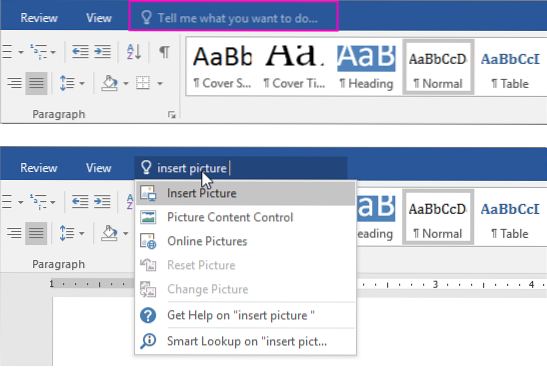Click the search field containing 'insert picture'
This screenshot has height=369, width=547.
241,168
